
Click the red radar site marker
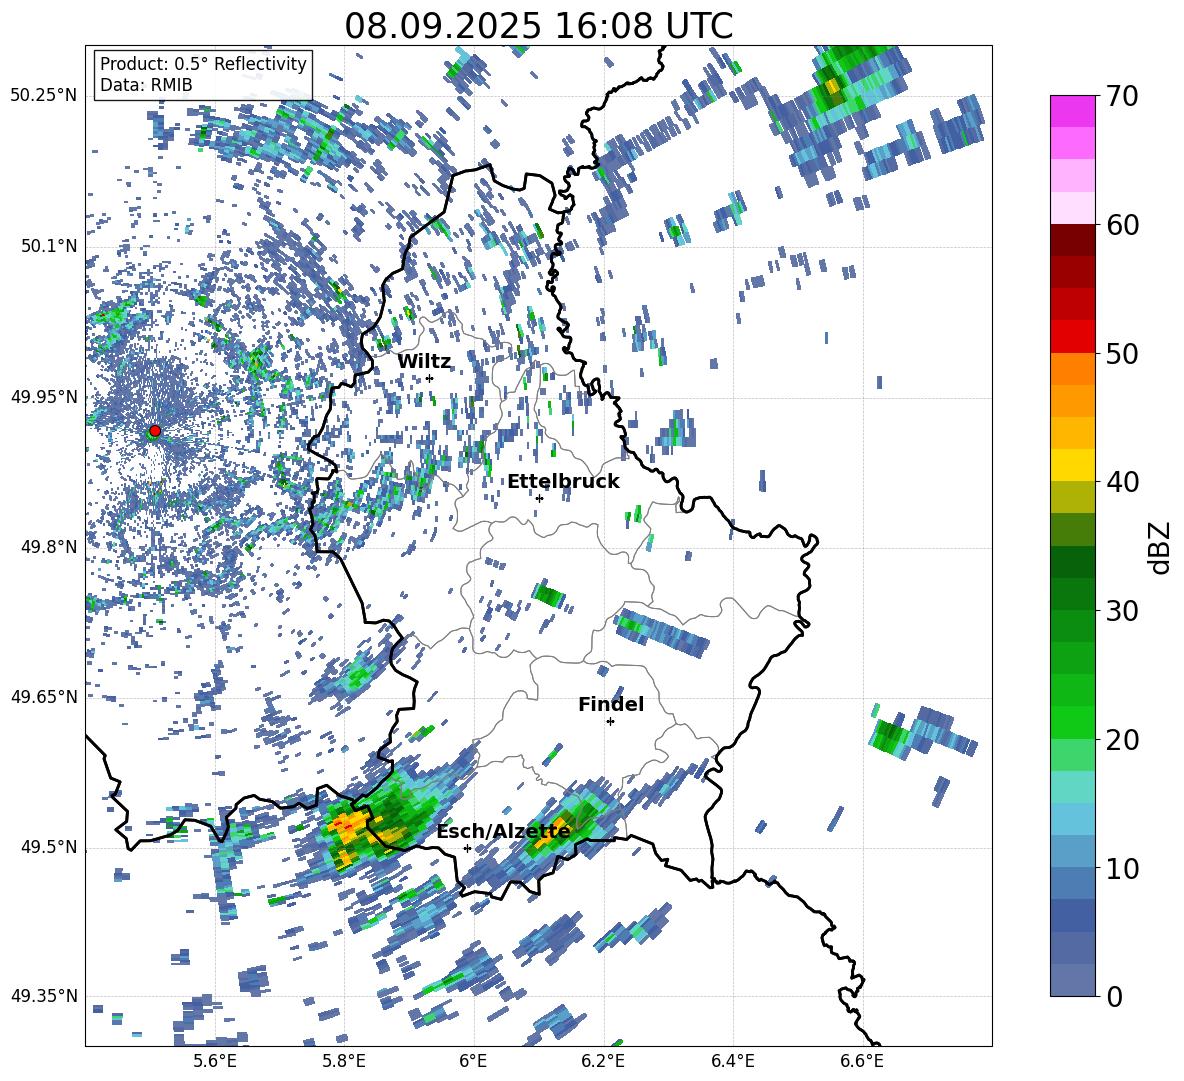(155, 431)
